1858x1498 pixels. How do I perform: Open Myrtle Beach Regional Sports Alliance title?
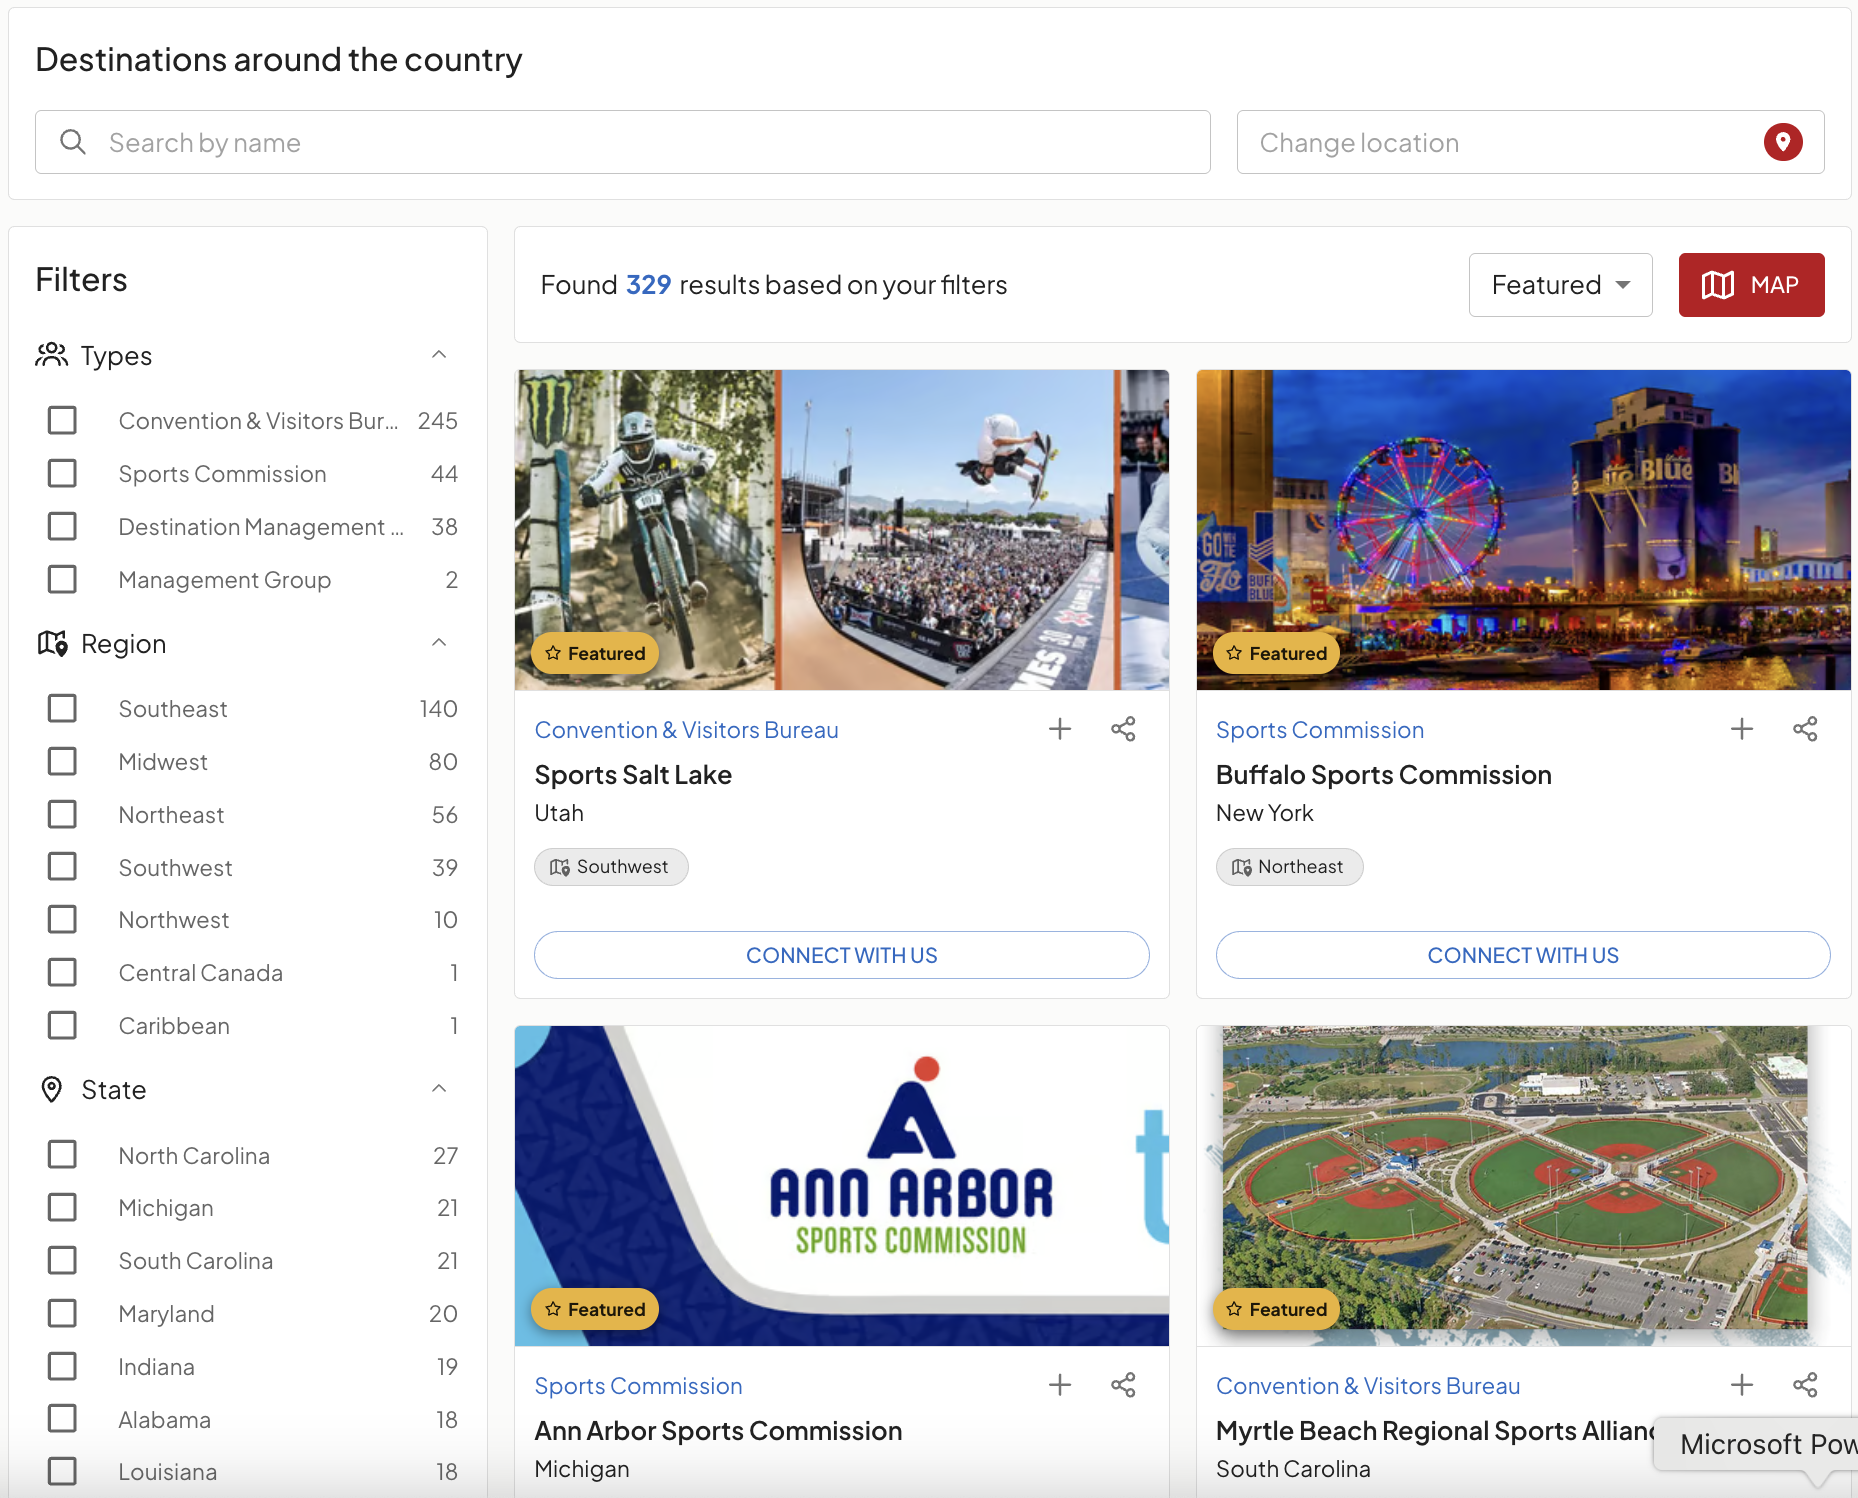point(1435,1431)
